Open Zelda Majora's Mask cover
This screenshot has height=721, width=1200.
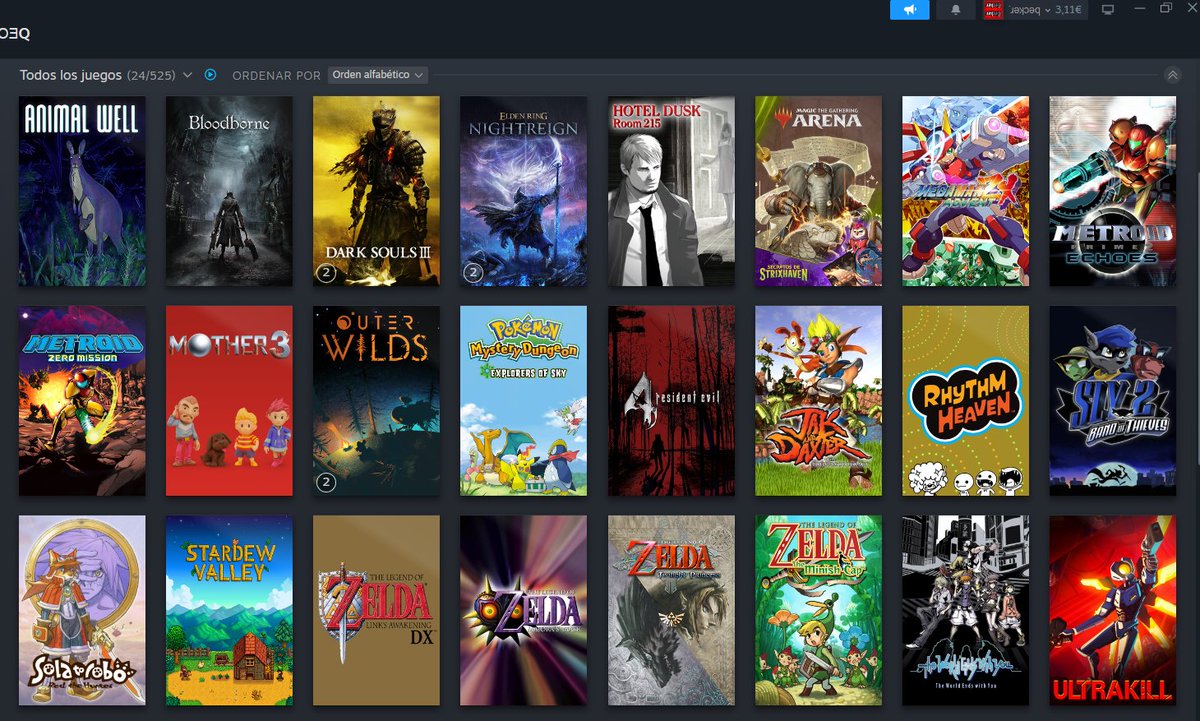point(523,611)
